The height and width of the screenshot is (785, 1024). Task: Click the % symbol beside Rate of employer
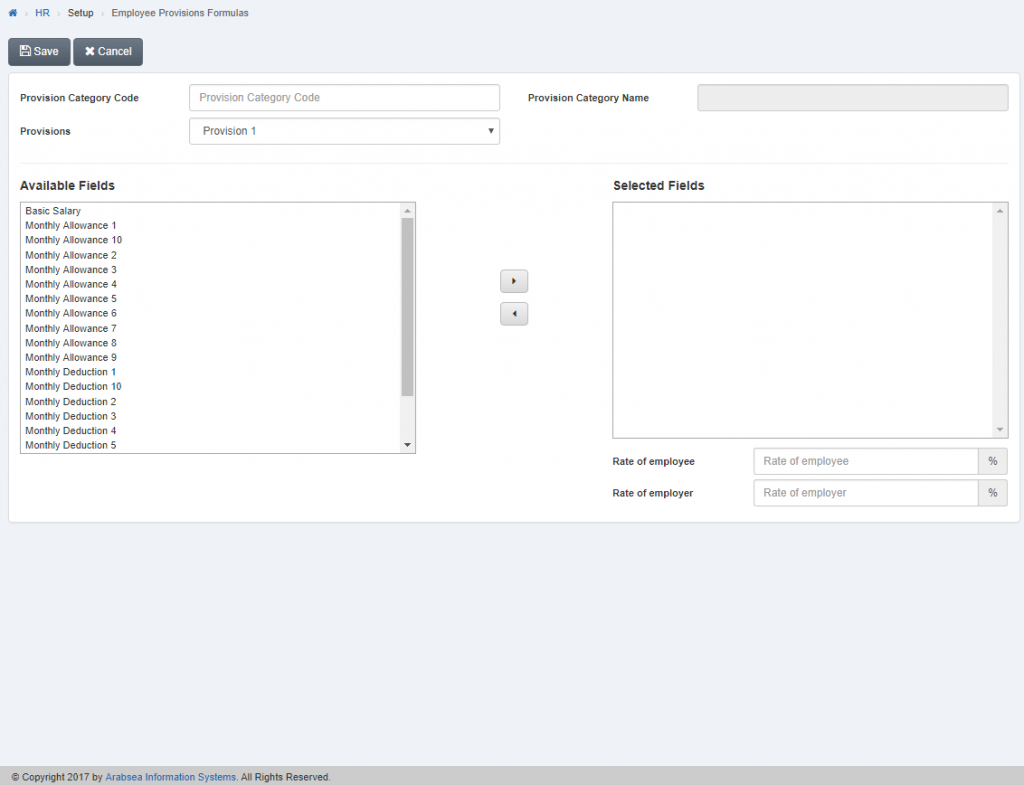click(992, 492)
